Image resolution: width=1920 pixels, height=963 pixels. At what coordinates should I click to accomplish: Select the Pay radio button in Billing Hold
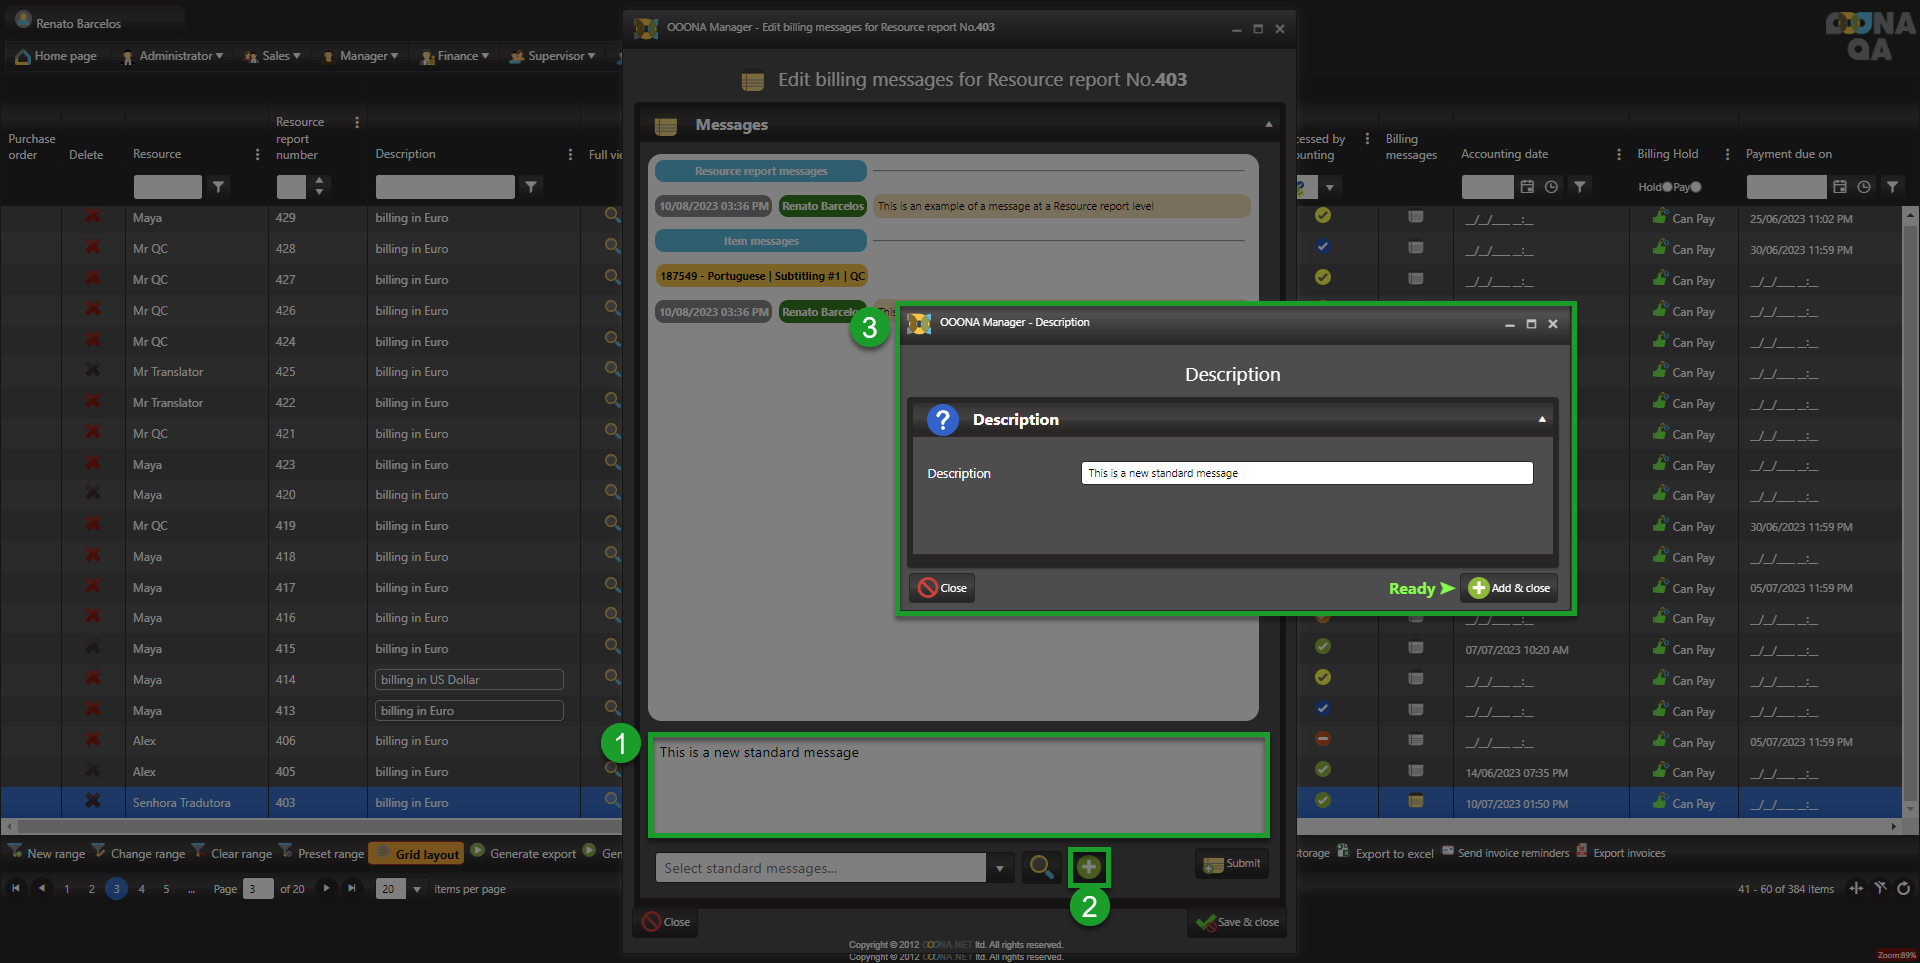point(1696,187)
